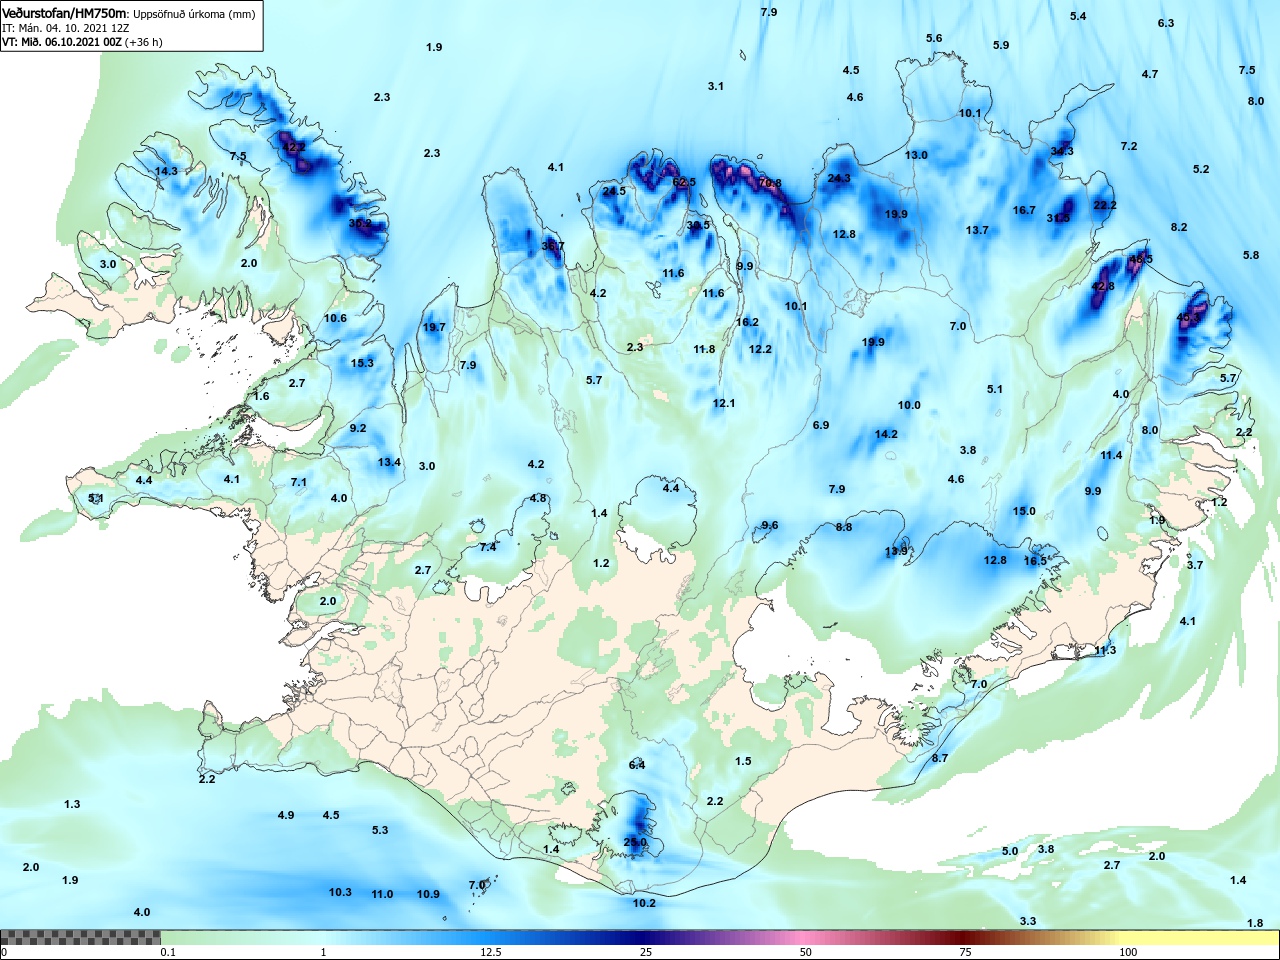Click the 42.8 precipitation value
Image resolution: width=1280 pixels, height=960 pixels.
[1102, 287]
